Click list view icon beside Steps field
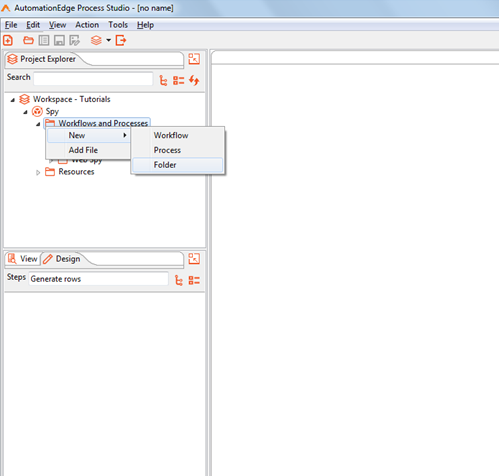 click(194, 280)
